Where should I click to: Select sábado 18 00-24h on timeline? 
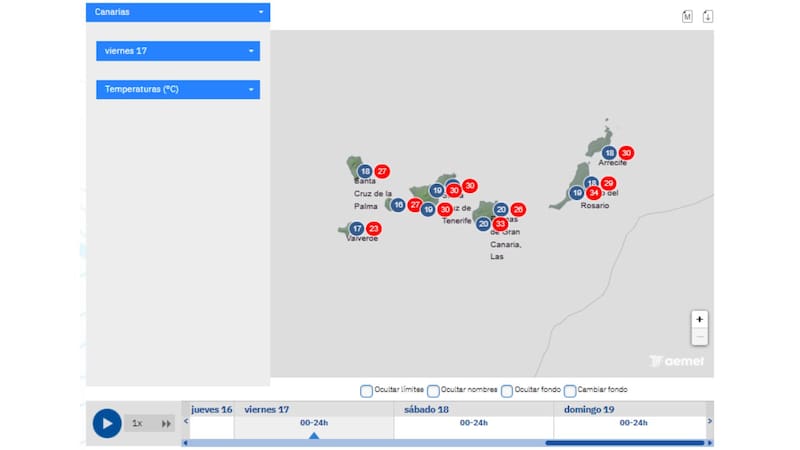(473, 423)
